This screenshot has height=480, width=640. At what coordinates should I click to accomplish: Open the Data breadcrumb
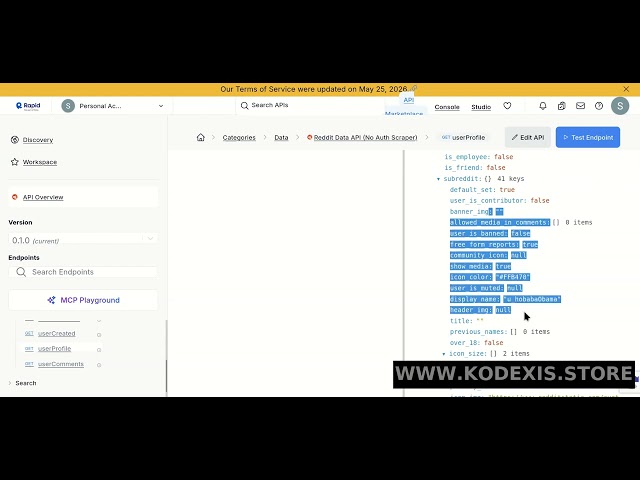(x=281, y=138)
